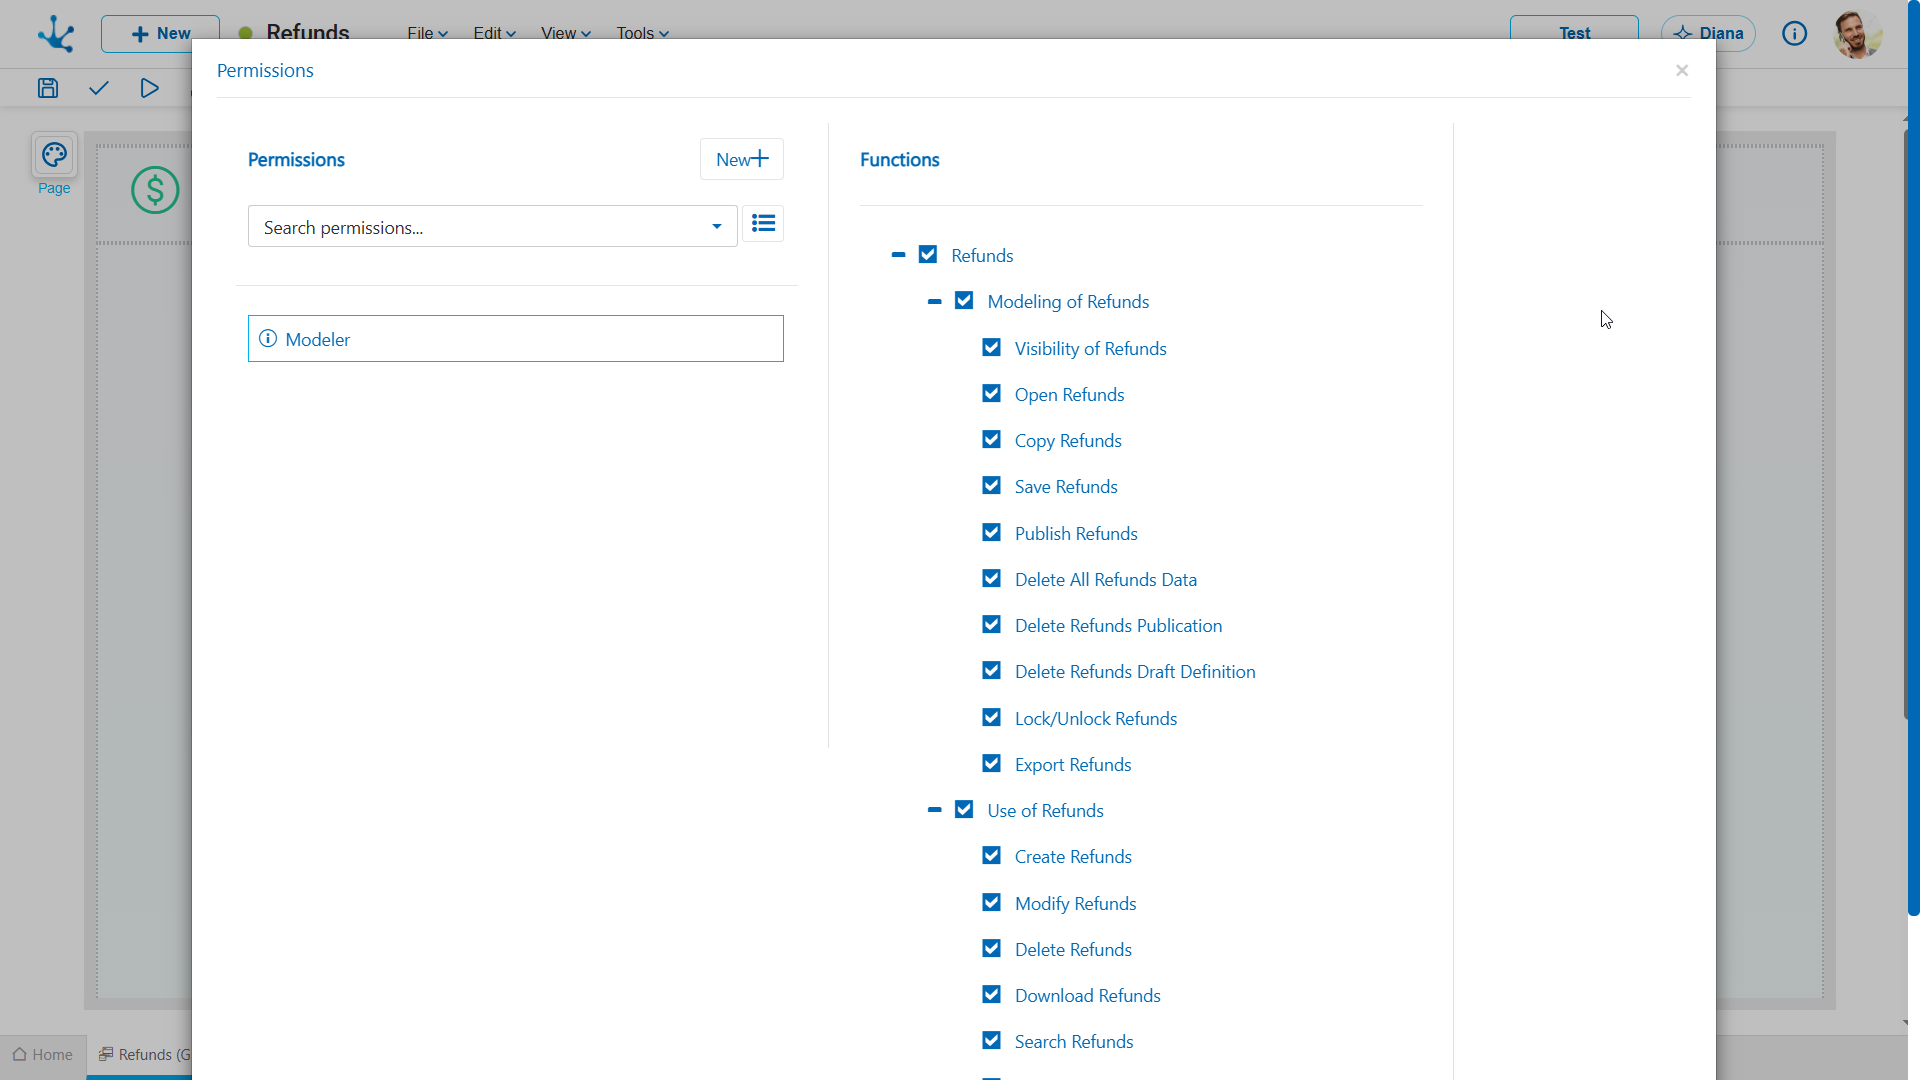This screenshot has width=1920, height=1080.
Task: Click the save diskette icon in toolbar
Action: coord(47,88)
